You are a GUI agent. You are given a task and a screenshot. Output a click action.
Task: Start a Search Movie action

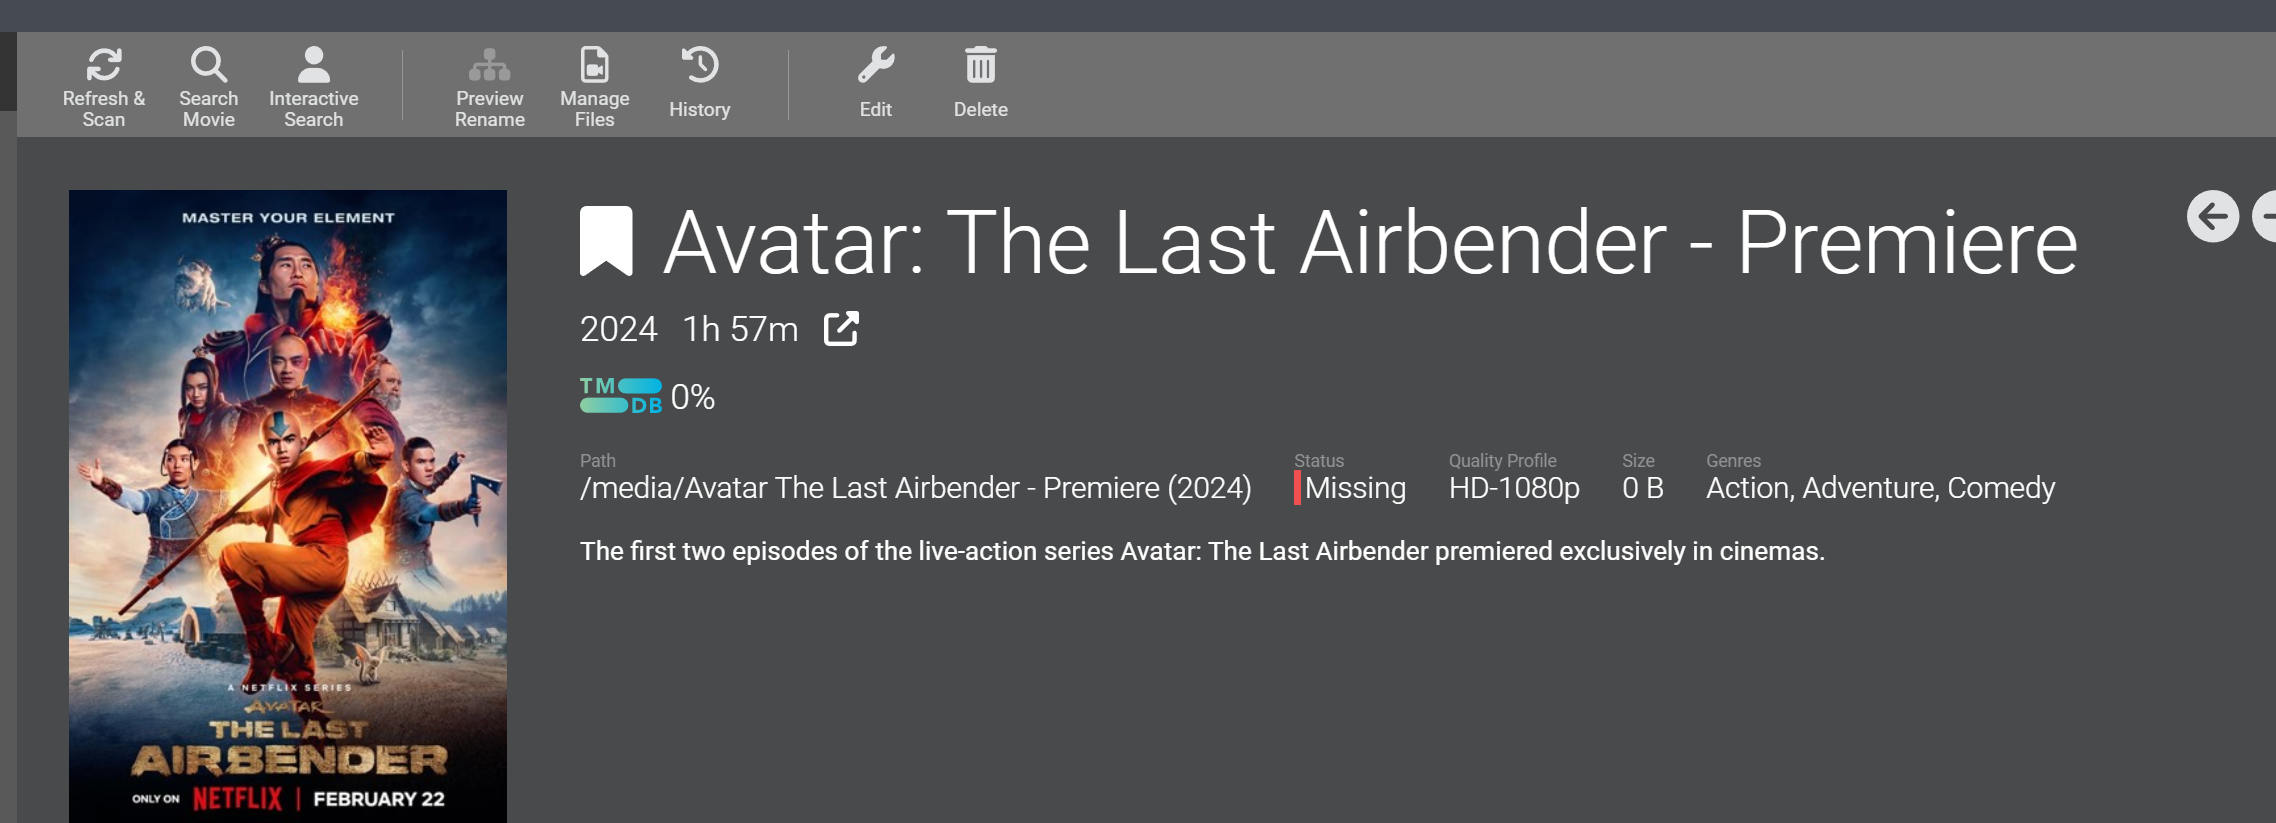tap(208, 66)
